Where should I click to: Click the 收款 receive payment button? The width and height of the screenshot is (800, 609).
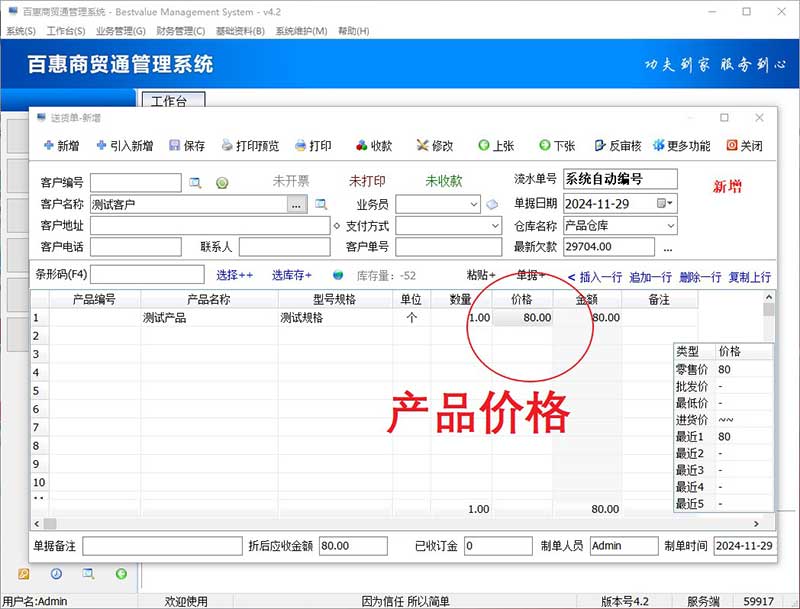(x=374, y=146)
